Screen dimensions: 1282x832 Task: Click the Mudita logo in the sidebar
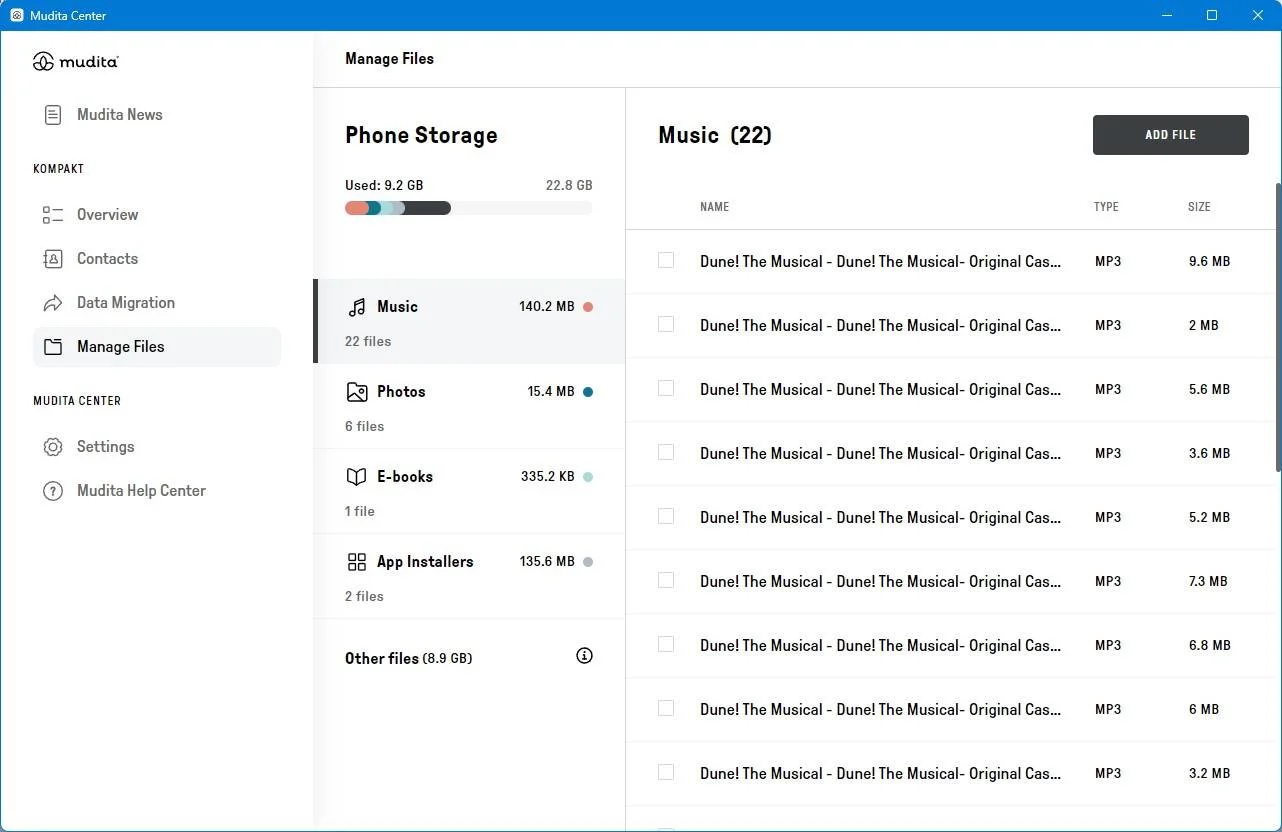pyautogui.click(x=75, y=61)
